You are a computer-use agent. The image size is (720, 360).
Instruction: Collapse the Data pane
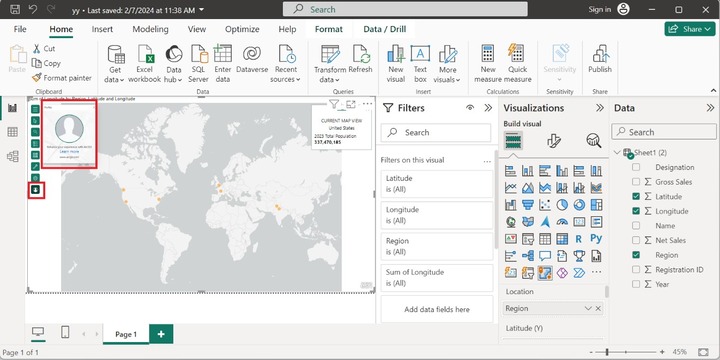710,108
